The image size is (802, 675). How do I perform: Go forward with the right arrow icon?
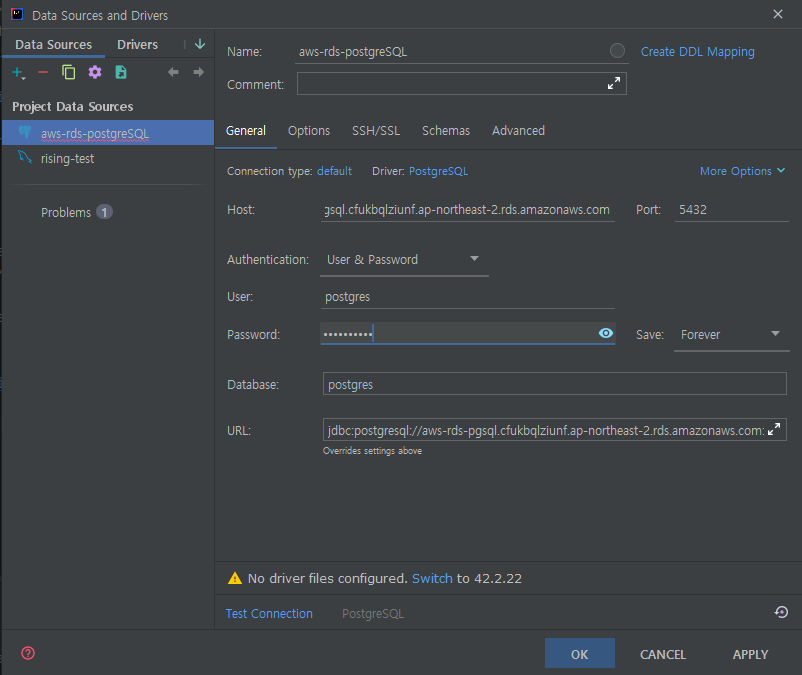(198, 72)
